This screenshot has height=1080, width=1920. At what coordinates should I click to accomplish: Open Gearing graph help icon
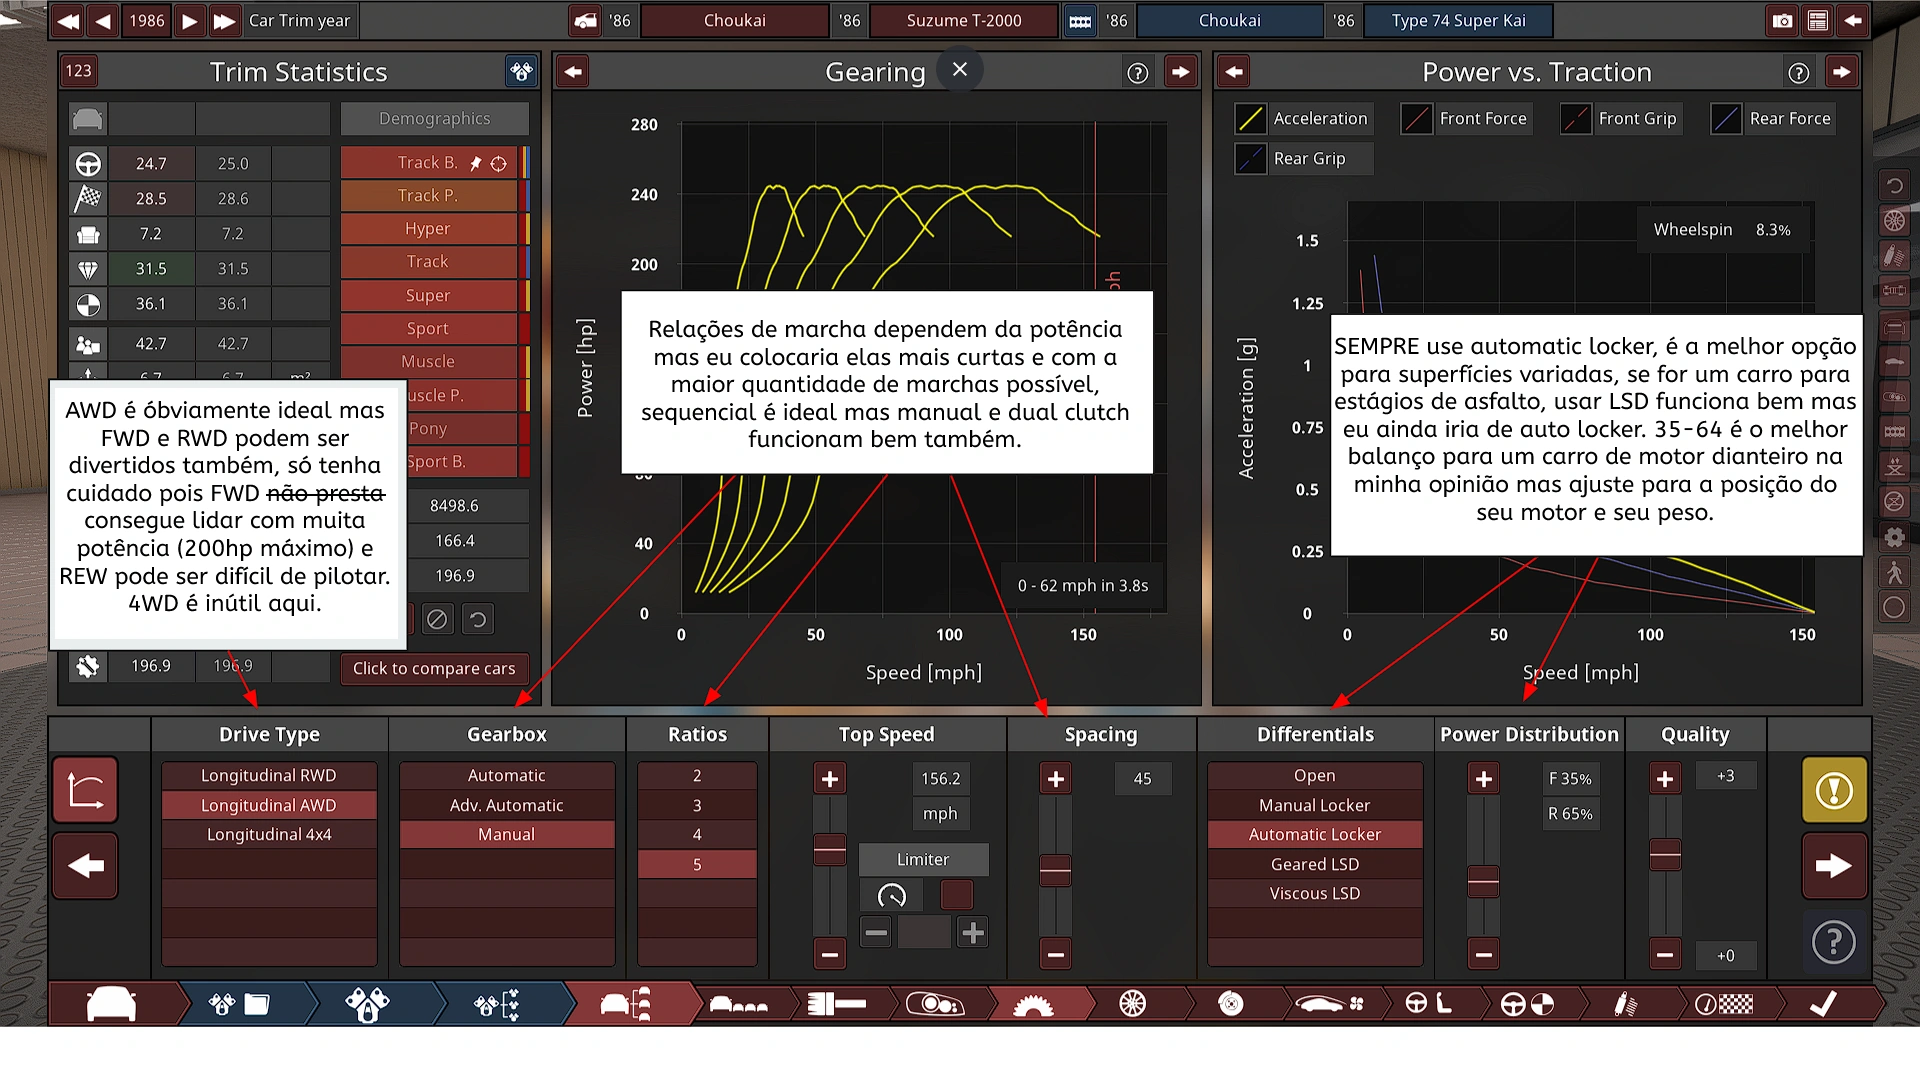[1137, 72]
